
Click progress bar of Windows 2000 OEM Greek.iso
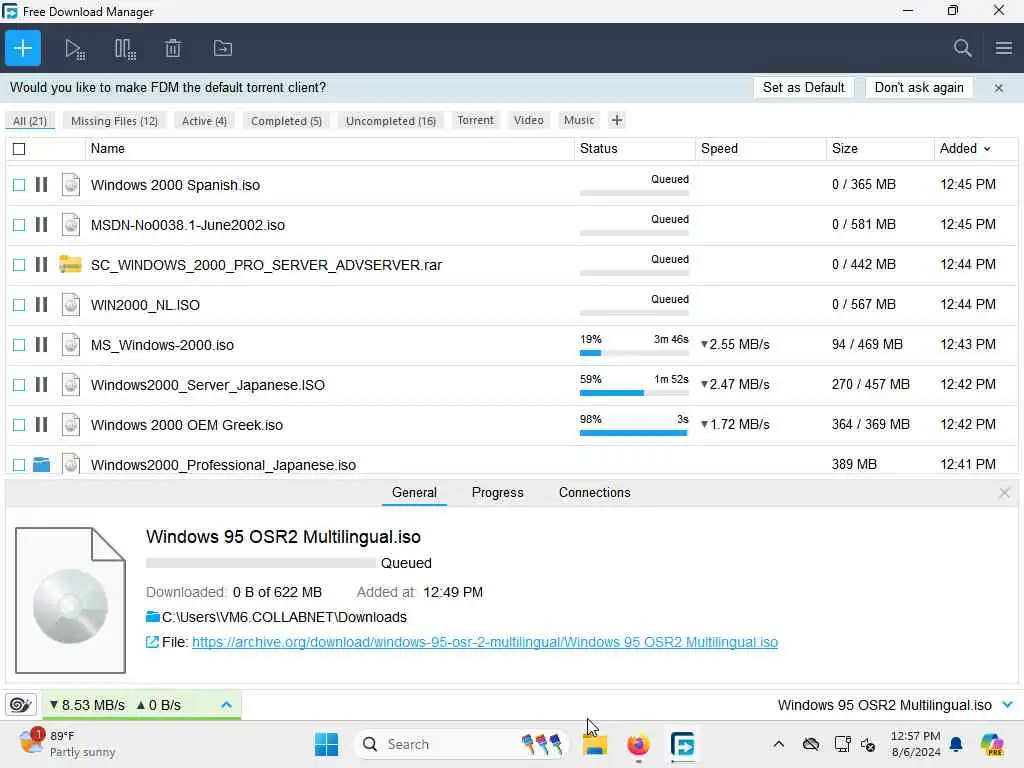[x=633, y=432]
